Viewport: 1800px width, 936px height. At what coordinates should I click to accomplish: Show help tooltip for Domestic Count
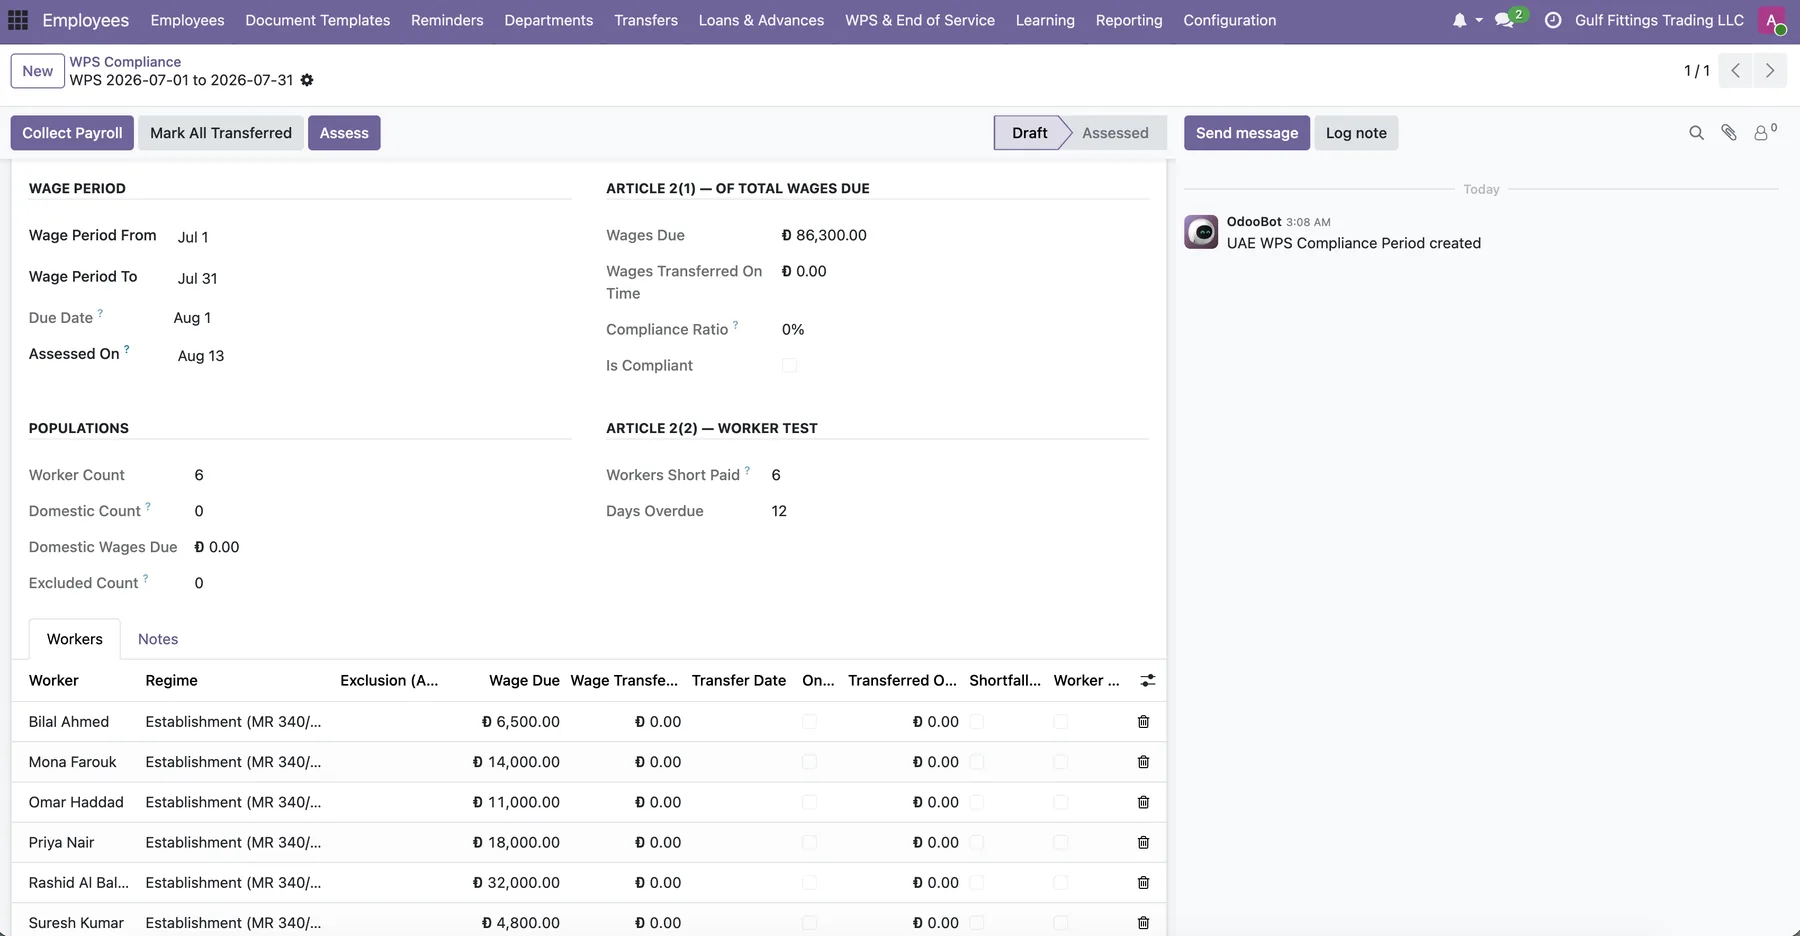(x=148, y=506)
